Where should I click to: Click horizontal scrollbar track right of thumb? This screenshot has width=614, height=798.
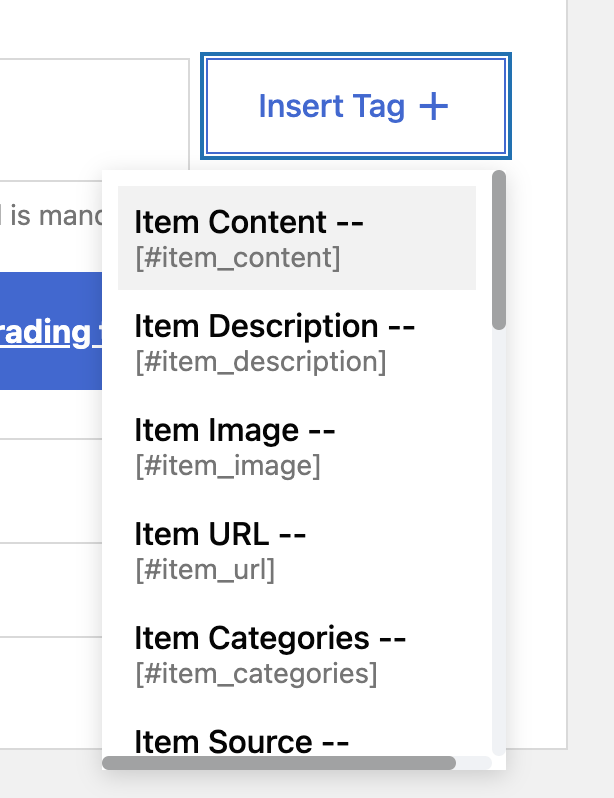(473, 763)
